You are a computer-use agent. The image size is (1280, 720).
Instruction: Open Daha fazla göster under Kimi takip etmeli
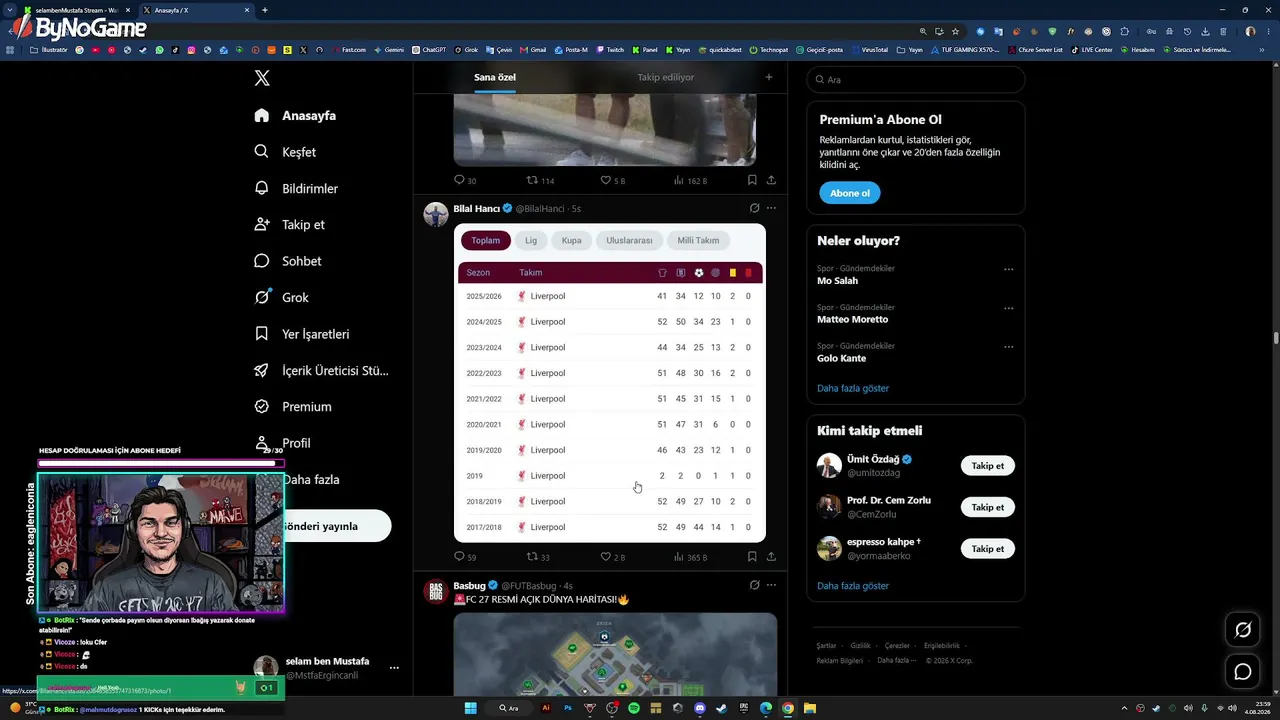tap(853, 586)
